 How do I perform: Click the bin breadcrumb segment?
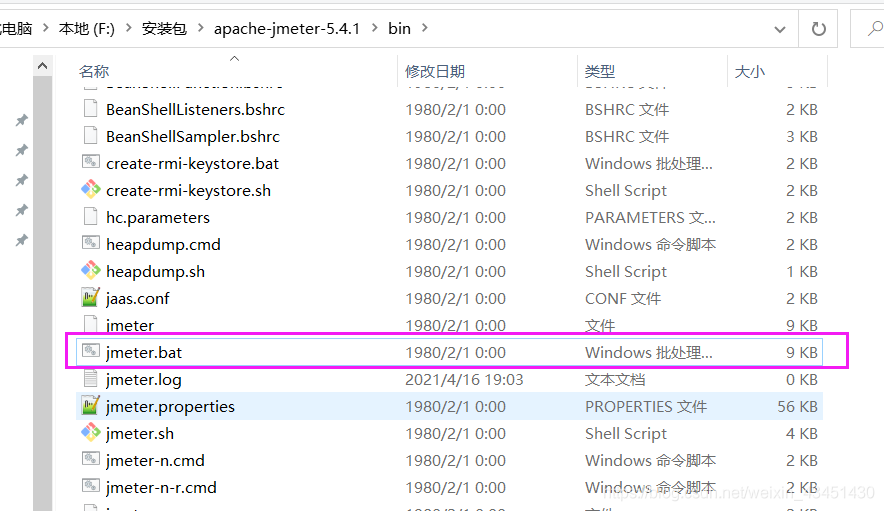coord(399,28)
